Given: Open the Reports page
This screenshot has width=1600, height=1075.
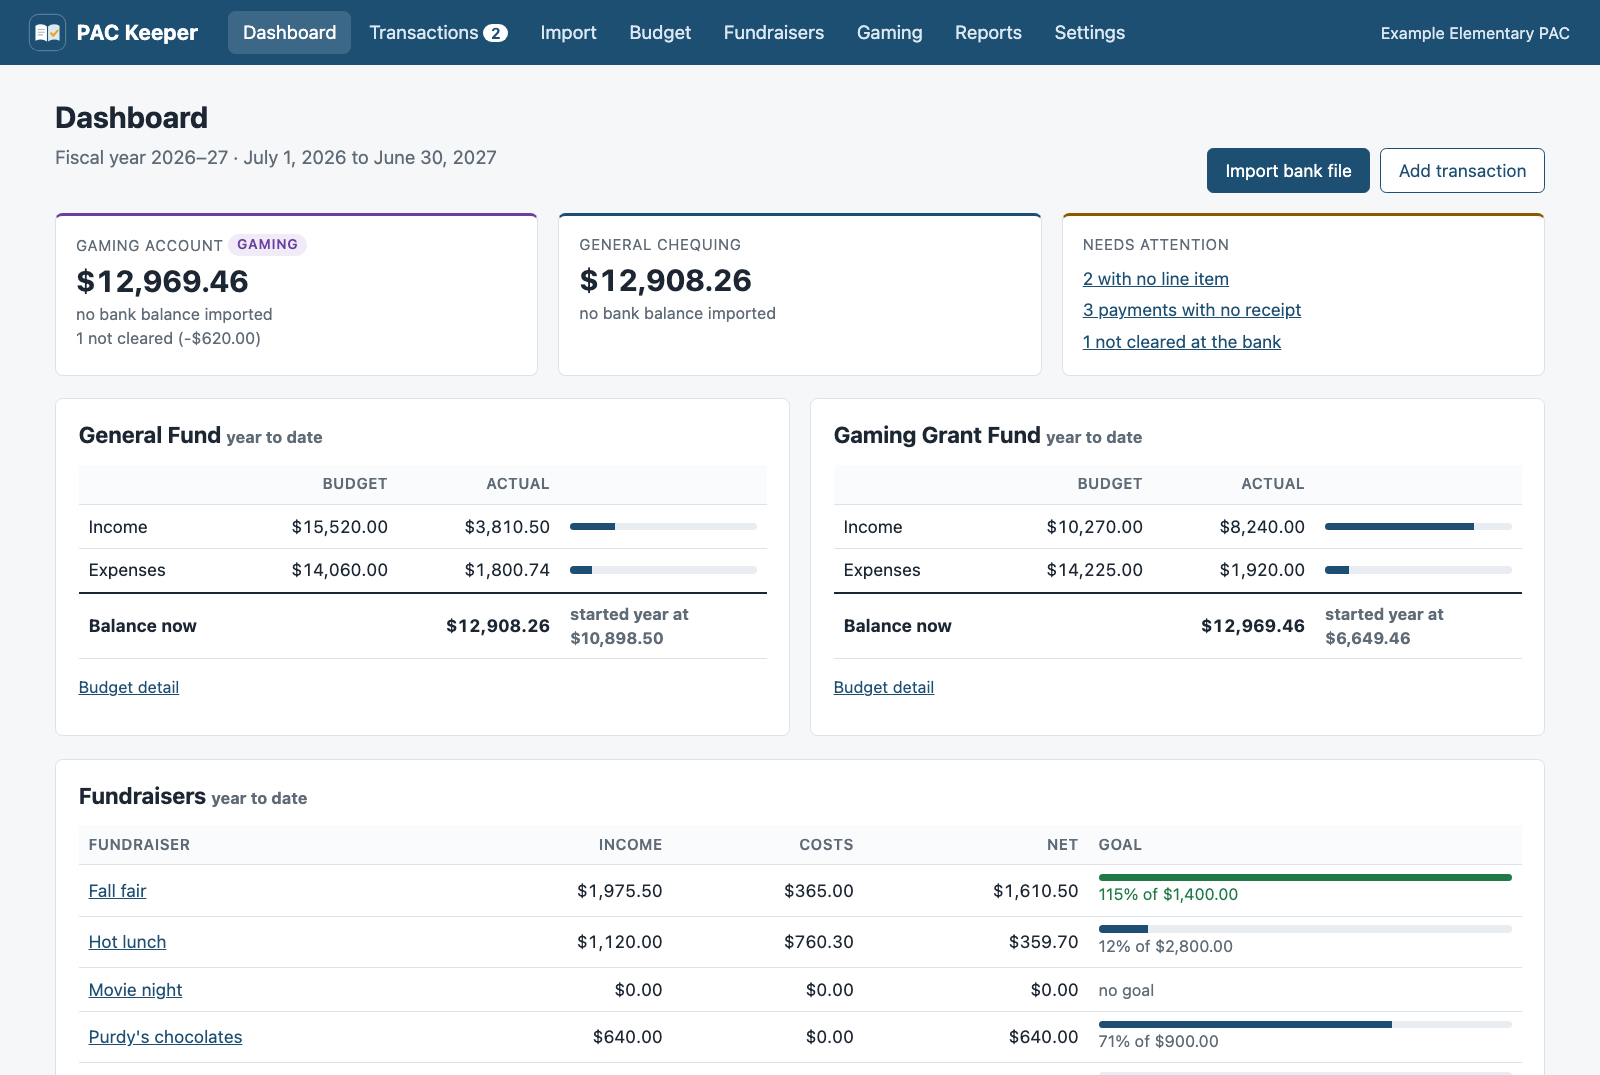Looking at the screenshot, I should [x=988, y=33].
